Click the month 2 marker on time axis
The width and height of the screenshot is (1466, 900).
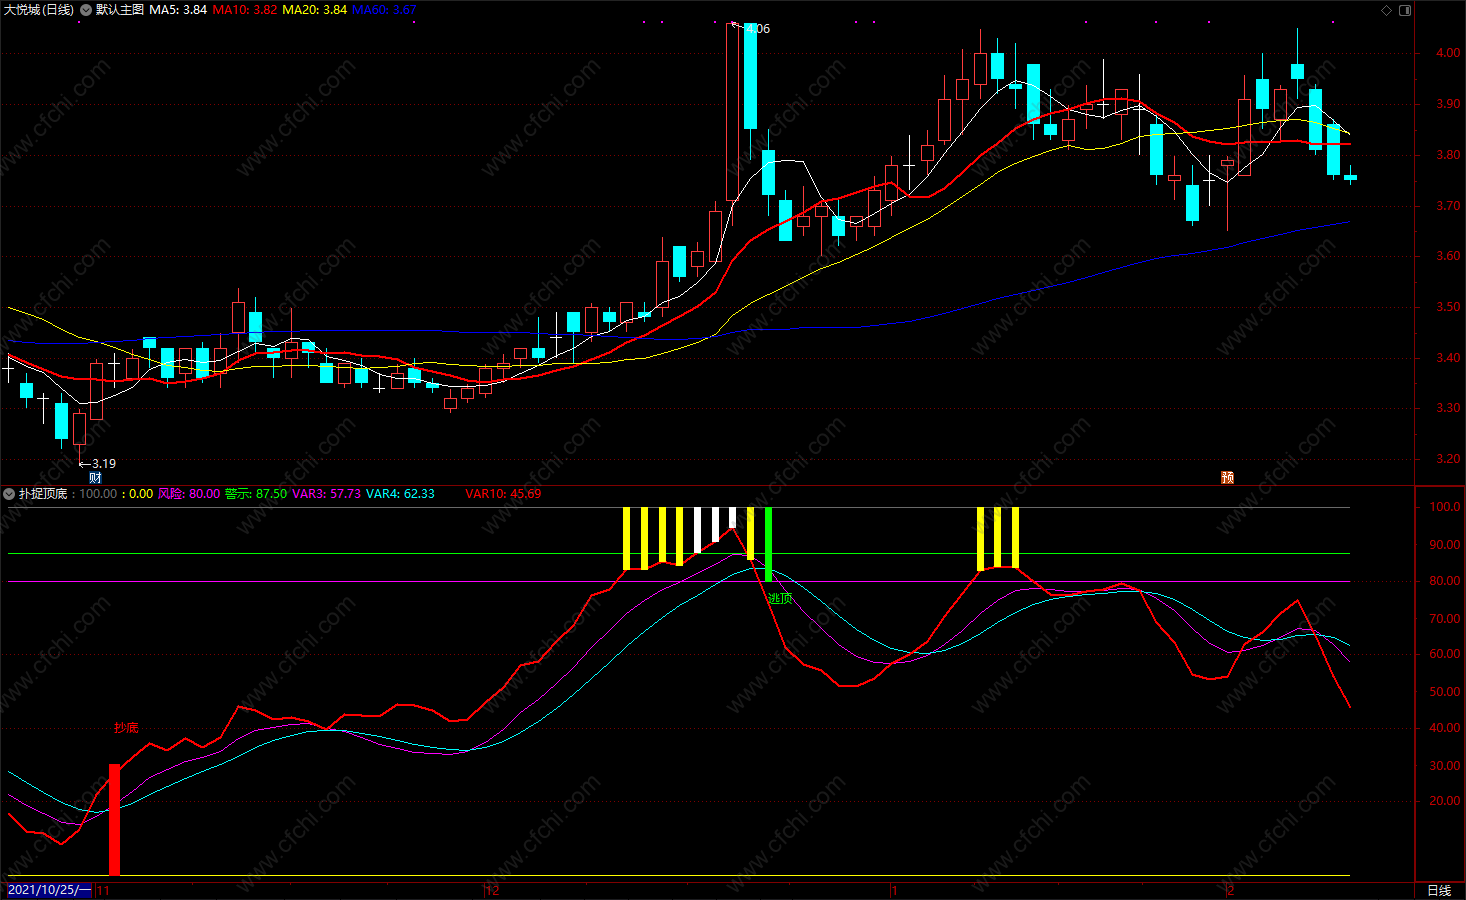[x=1230, y=891]
